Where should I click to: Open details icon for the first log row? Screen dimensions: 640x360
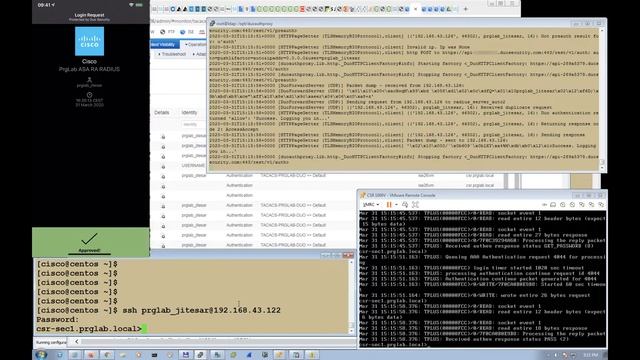[x=163, y=137]
